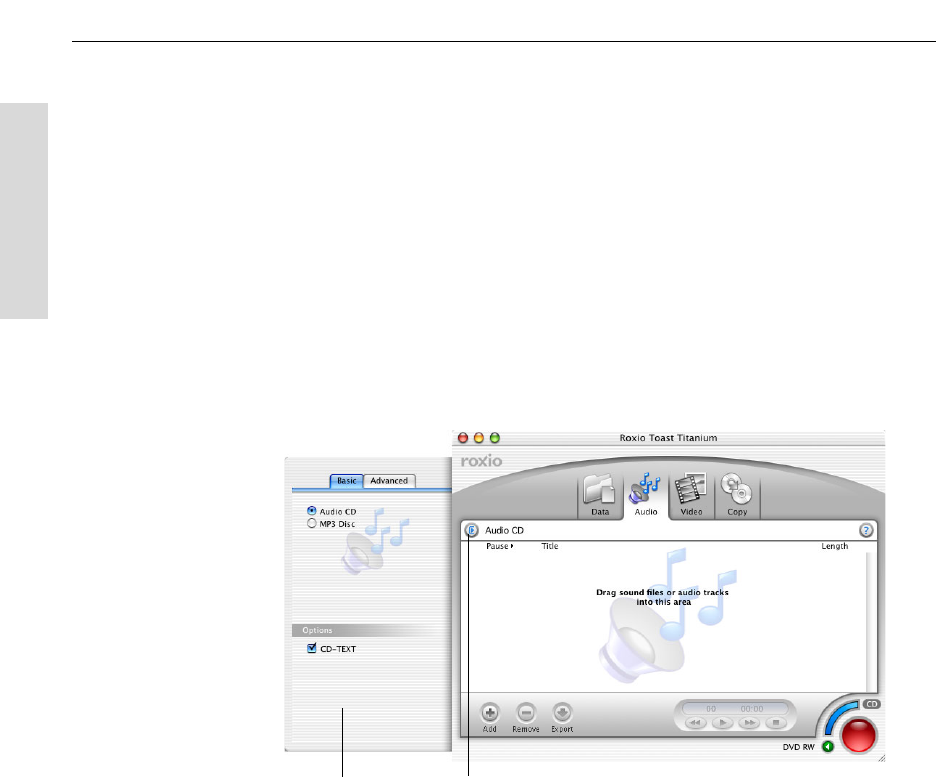Screen dimensions: 936x777
Task: Click the fast-forward playback button
Action: tap(749, 723)
